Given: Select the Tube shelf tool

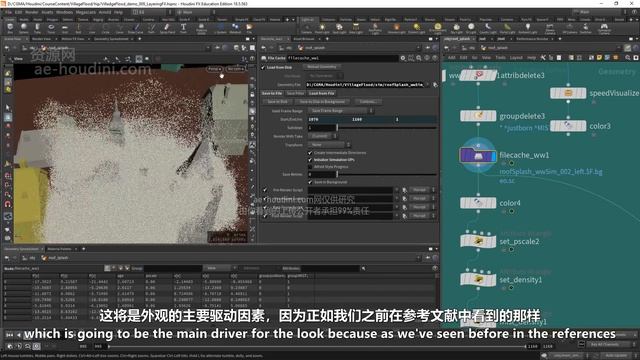Looking at the screenshot, I should point(37,28).
